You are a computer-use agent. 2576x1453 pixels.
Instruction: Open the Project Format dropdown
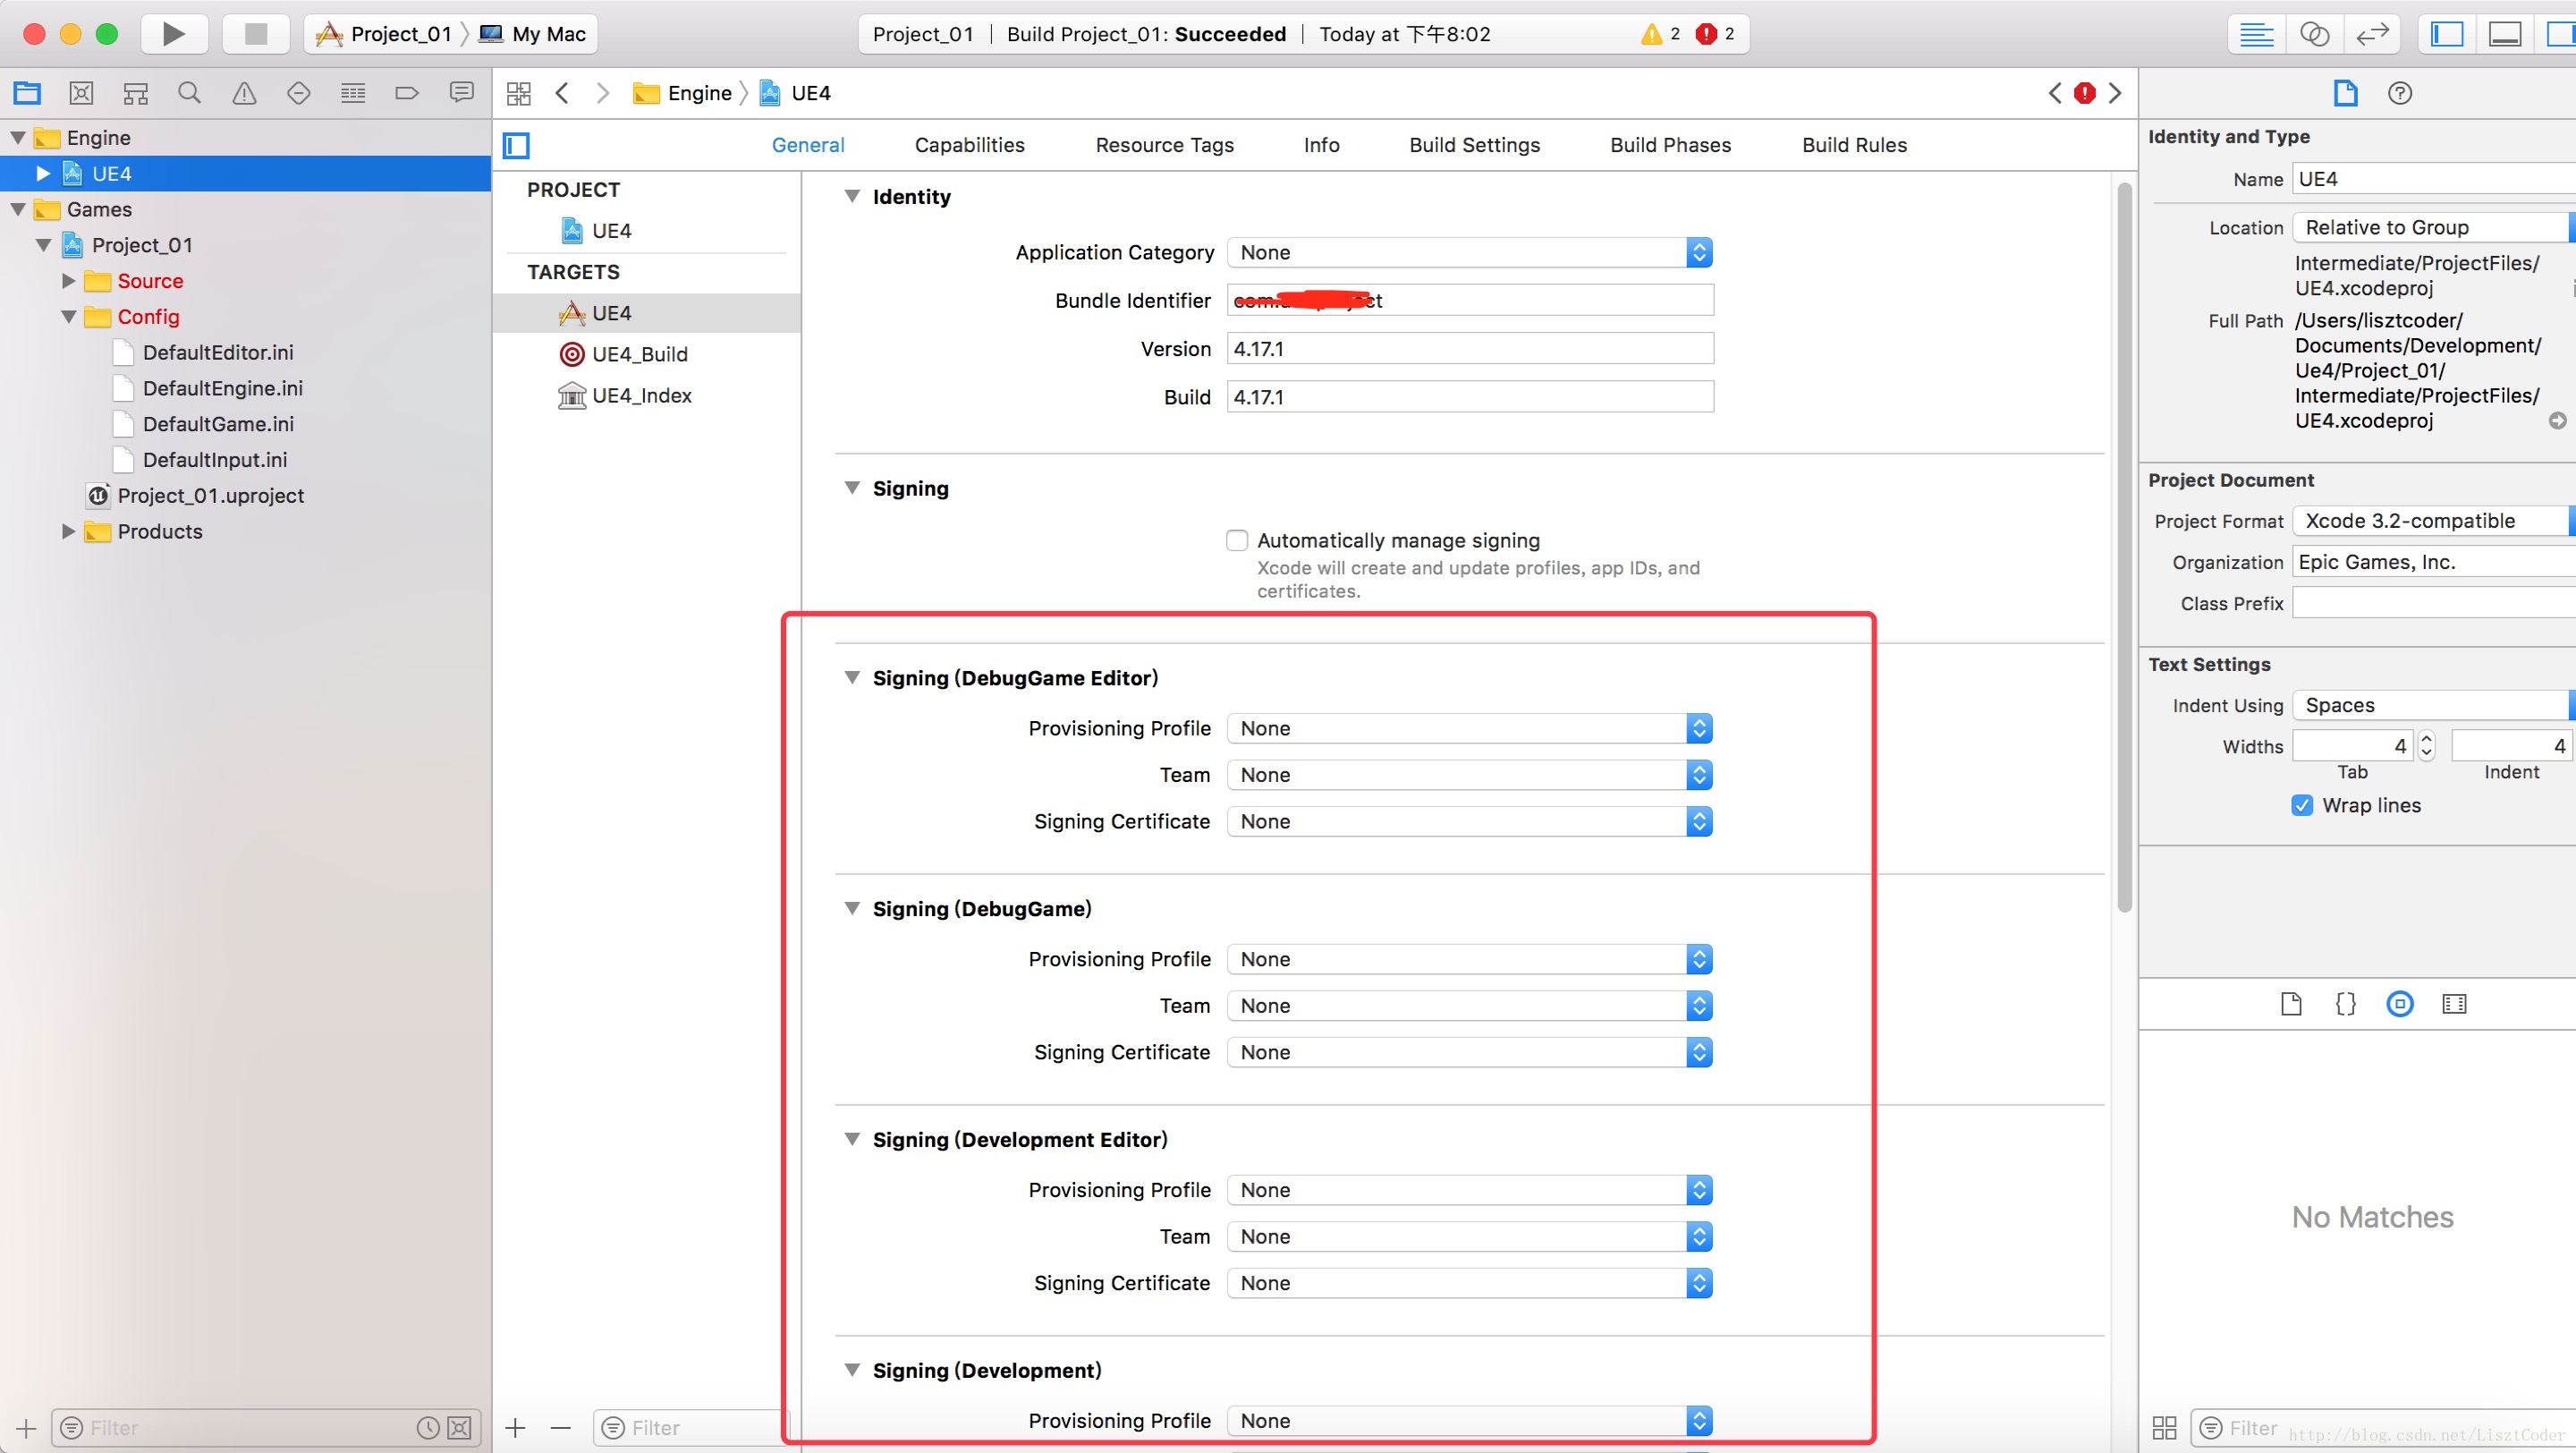2433,520
